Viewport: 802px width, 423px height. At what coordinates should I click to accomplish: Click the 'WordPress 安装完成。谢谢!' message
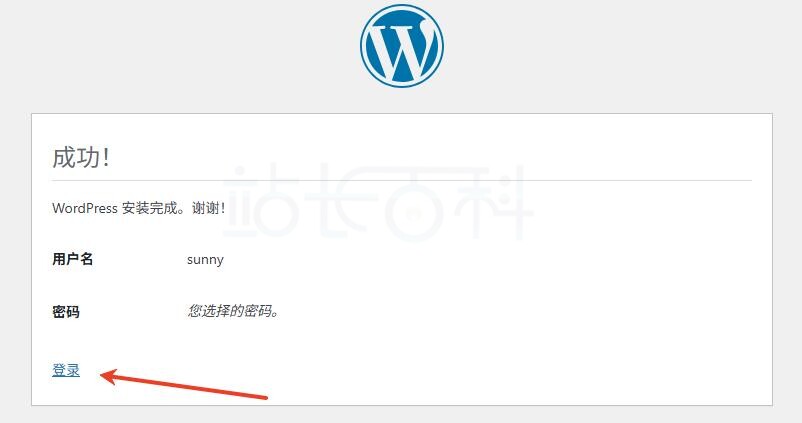(x=139, y=208)
